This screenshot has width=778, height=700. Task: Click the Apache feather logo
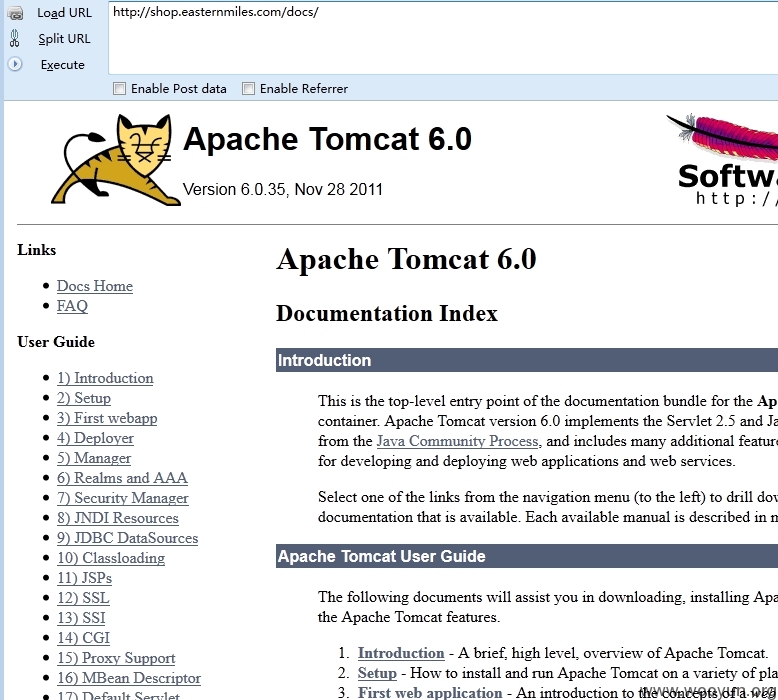click(721, 136)
